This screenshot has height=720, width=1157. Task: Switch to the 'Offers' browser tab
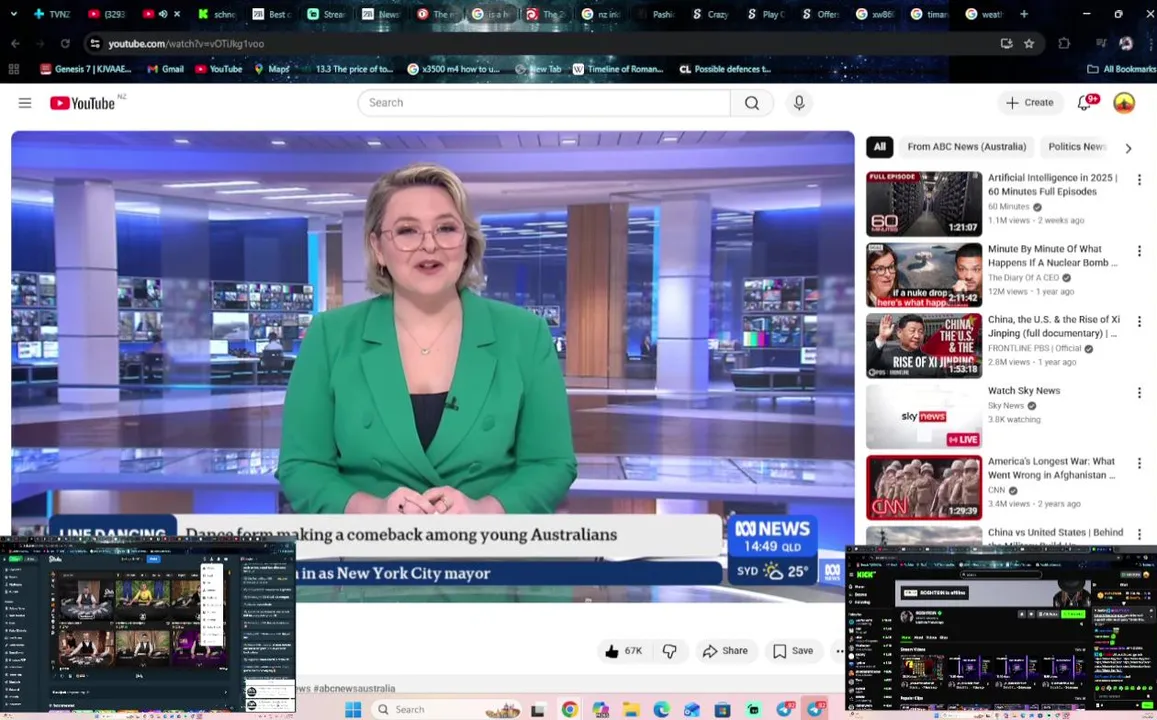pos(820,14)
